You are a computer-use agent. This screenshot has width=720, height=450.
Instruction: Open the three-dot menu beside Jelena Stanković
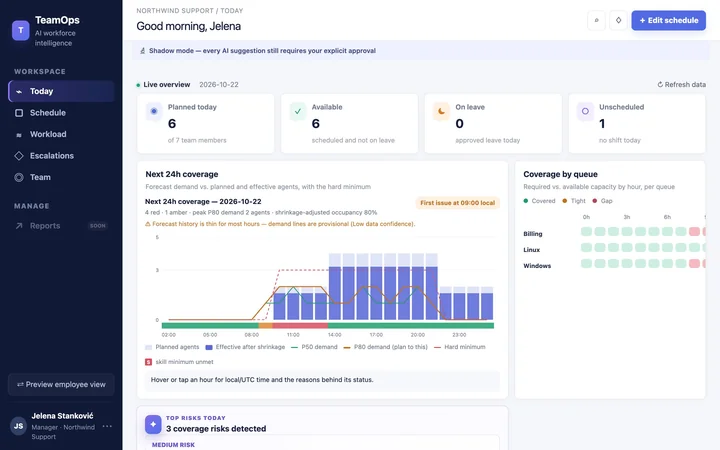pos(107,426)
